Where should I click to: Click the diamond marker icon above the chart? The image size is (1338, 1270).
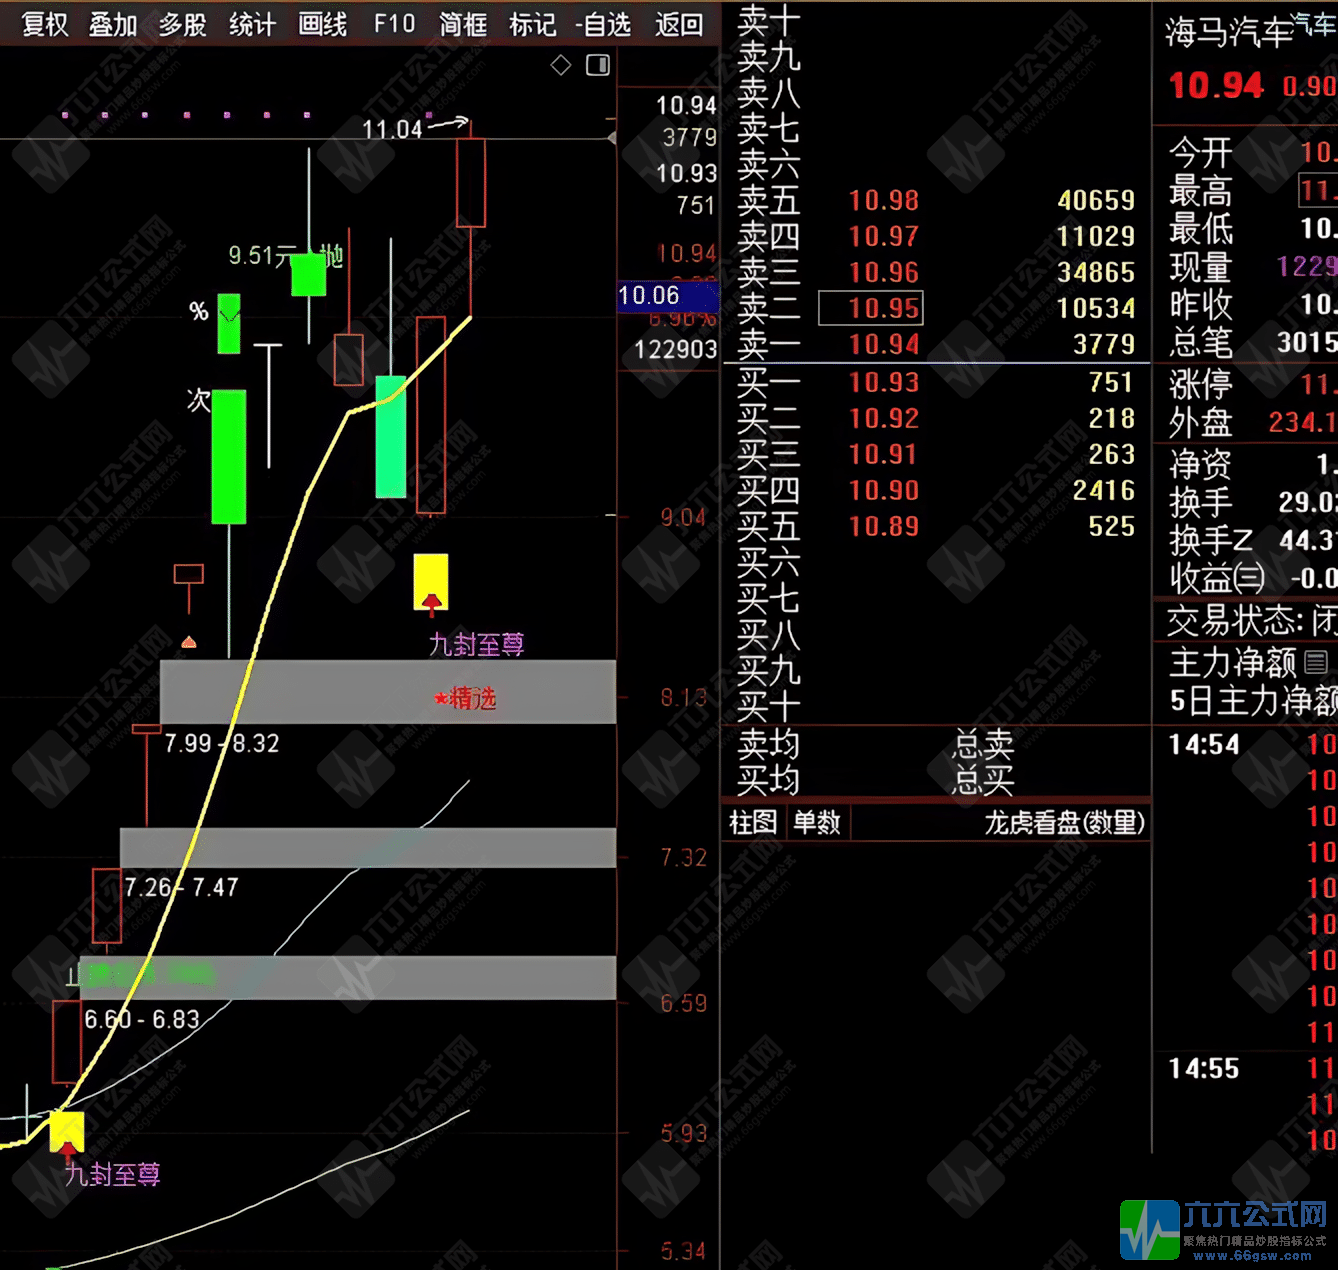point(560,64)
